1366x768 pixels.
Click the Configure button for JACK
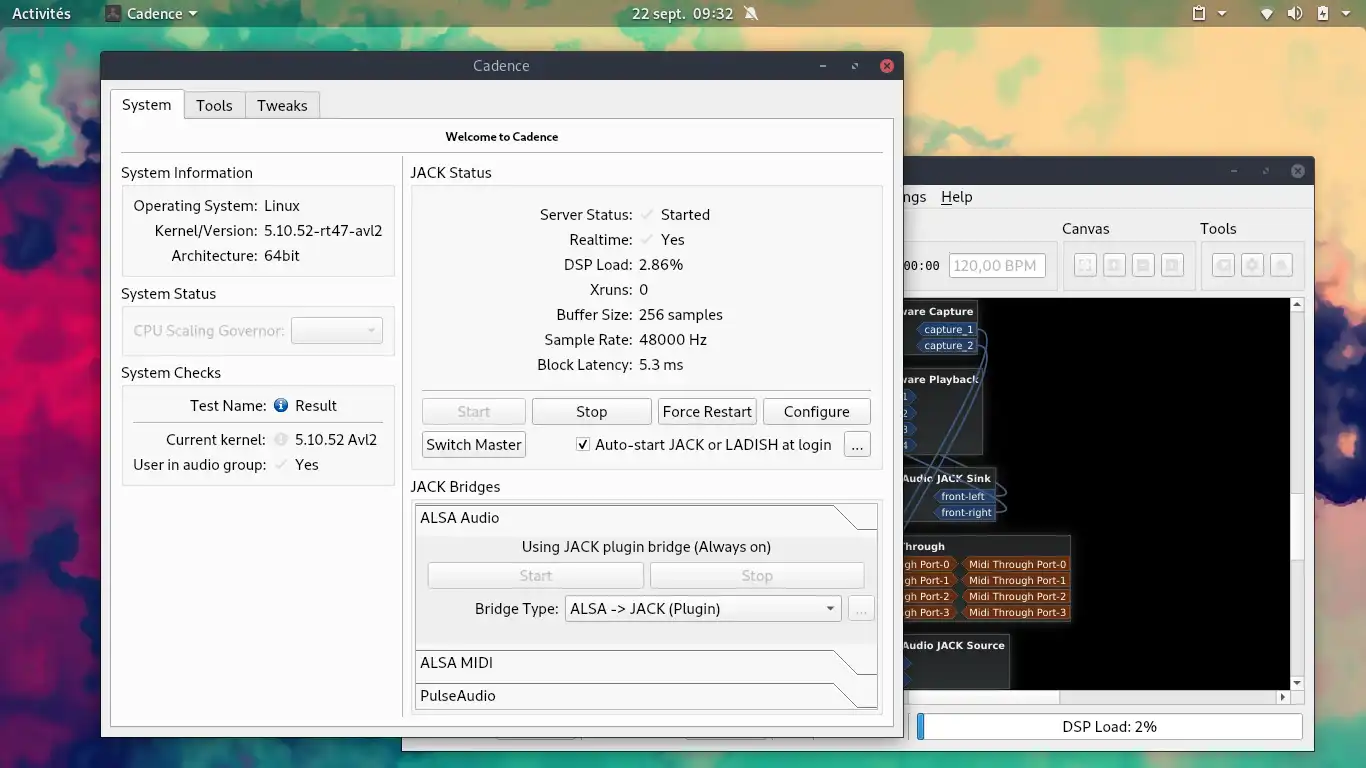click(x=816, y=411)
